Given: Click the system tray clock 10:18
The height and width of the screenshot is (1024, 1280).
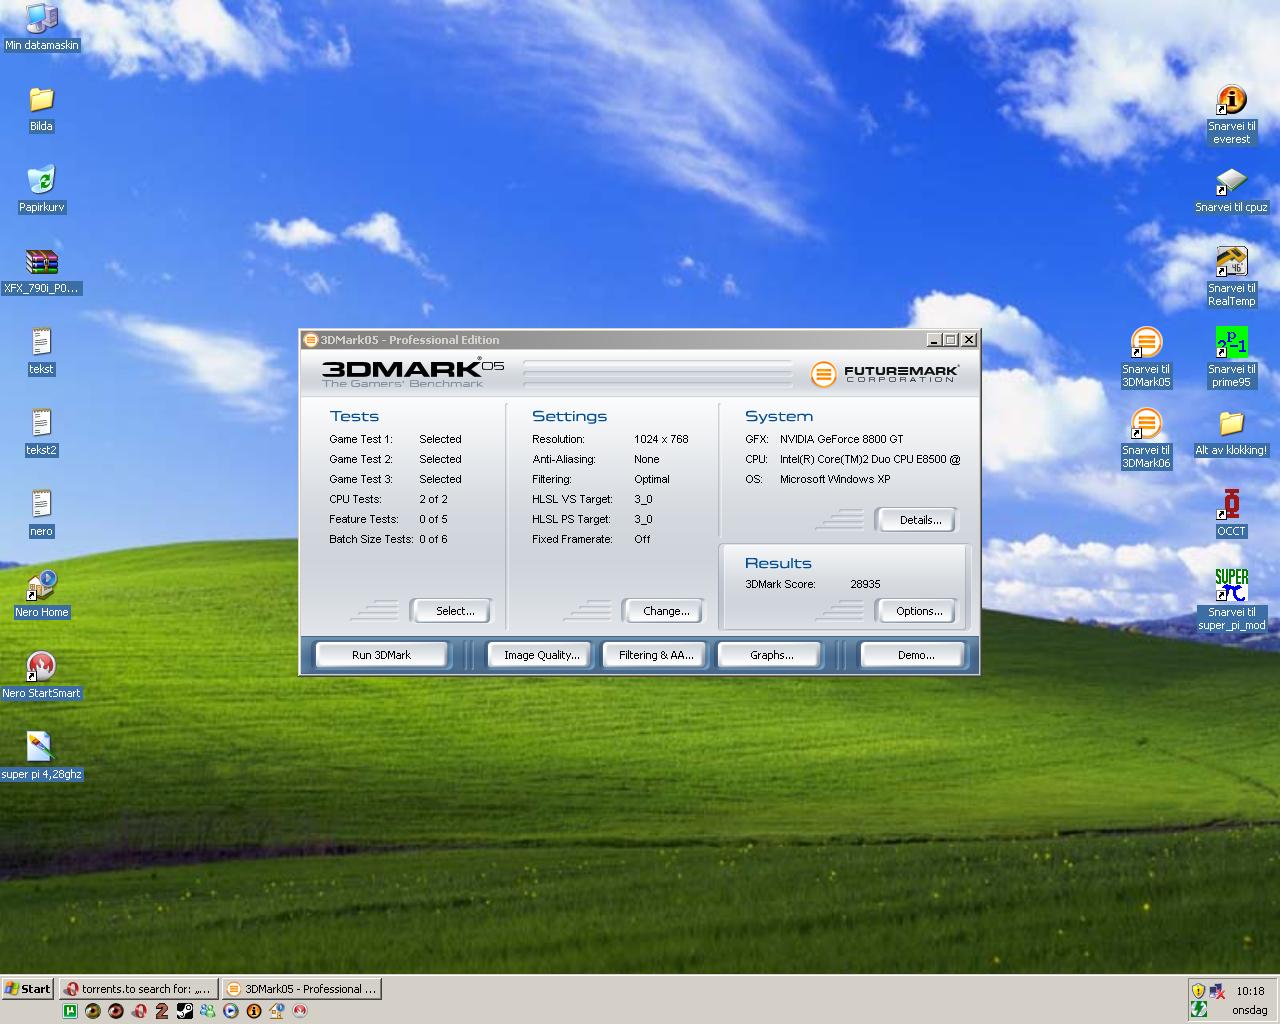Looking at the screenshot, I should [x=1250, y=991].
